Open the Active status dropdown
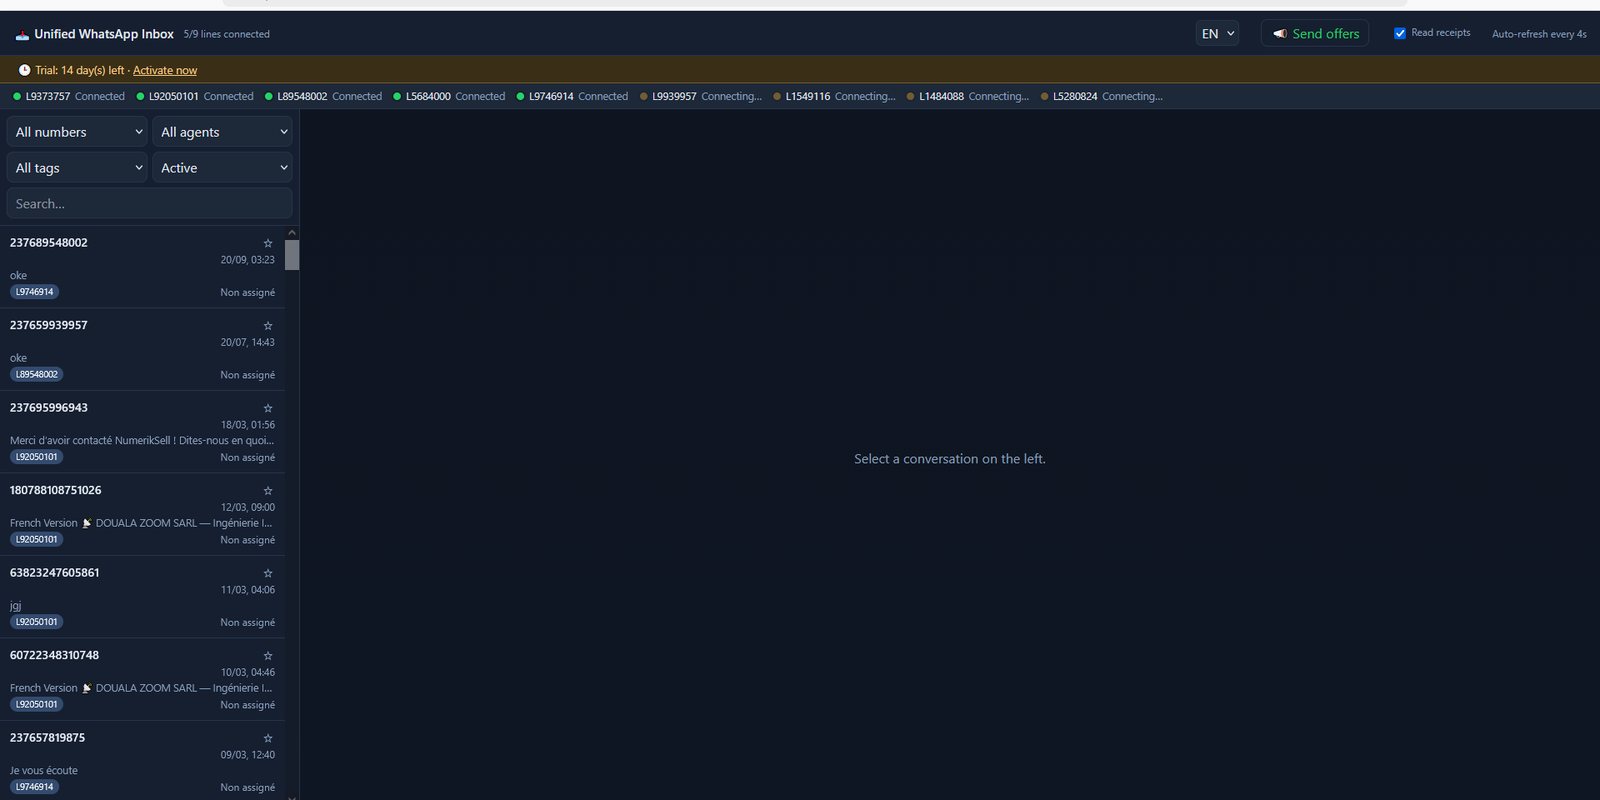1600x800 pixels. [x=222, y=168]
